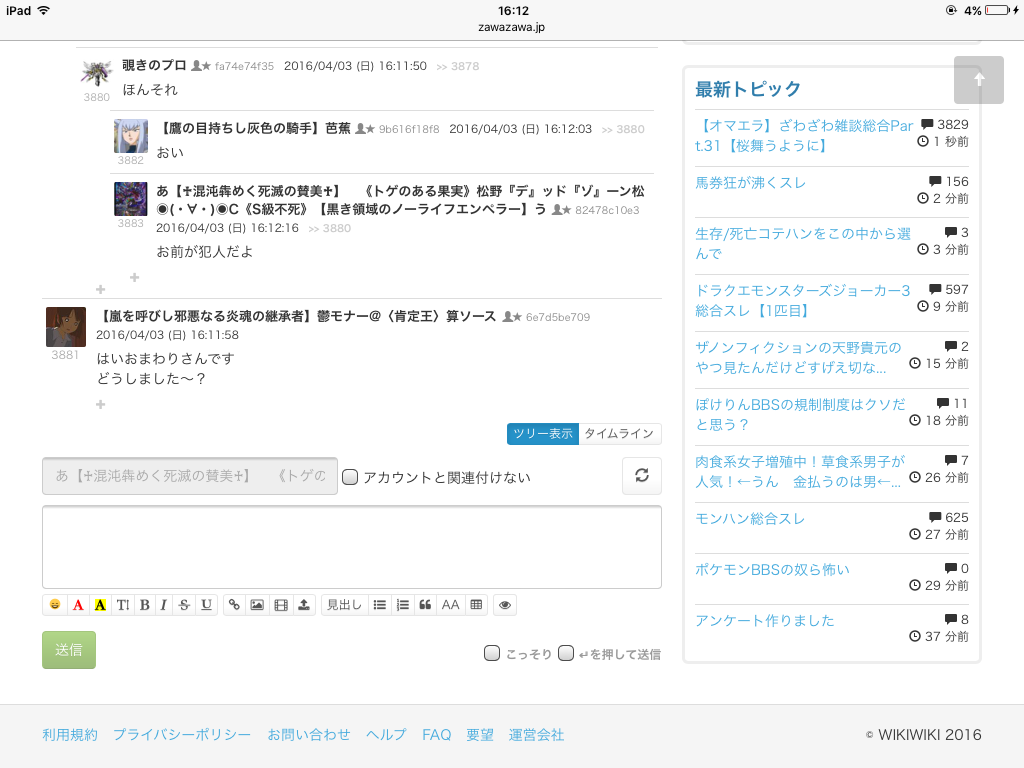Click the bold formatting icon

point(144,605)
